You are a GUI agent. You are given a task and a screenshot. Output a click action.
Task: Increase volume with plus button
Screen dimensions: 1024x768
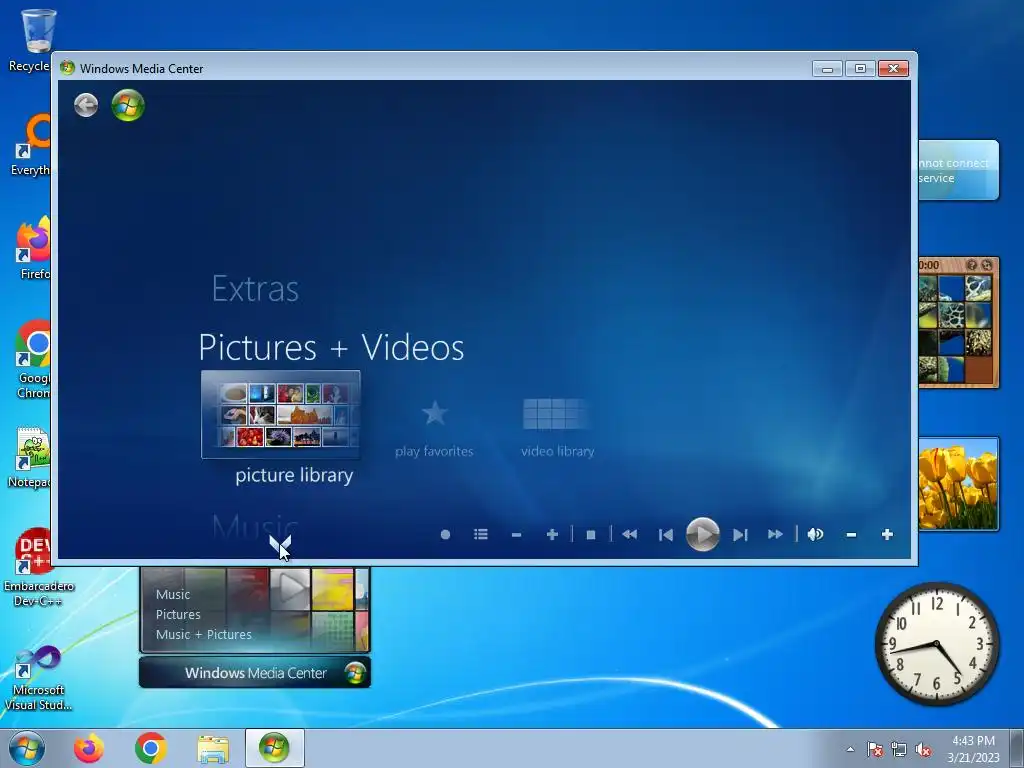[x=887, y=535]
